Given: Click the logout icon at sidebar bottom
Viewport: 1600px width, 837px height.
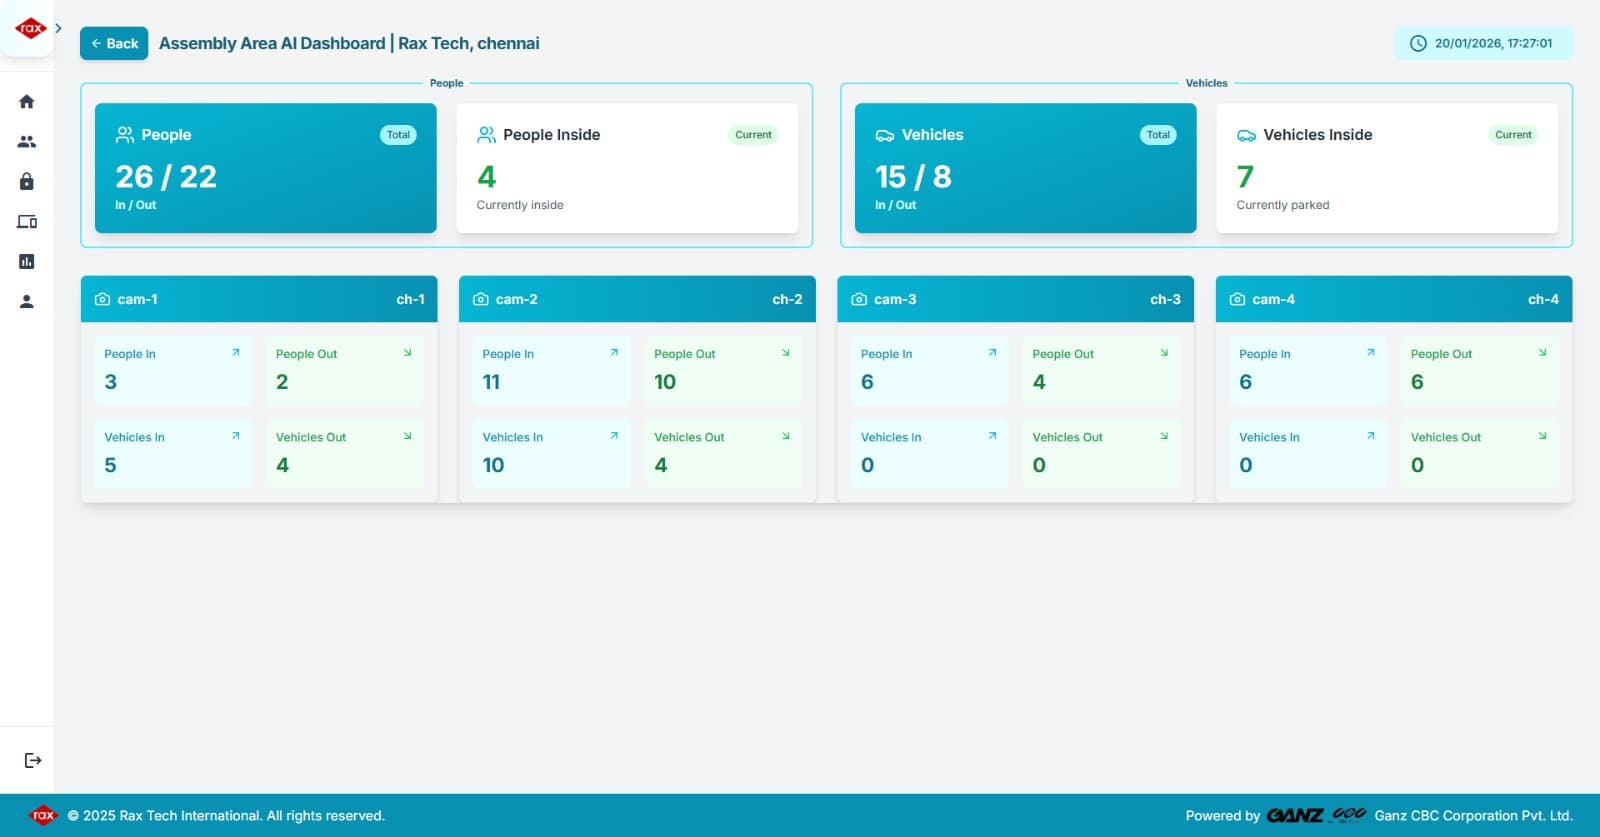Looking at the screenshot, I should 33,760.
